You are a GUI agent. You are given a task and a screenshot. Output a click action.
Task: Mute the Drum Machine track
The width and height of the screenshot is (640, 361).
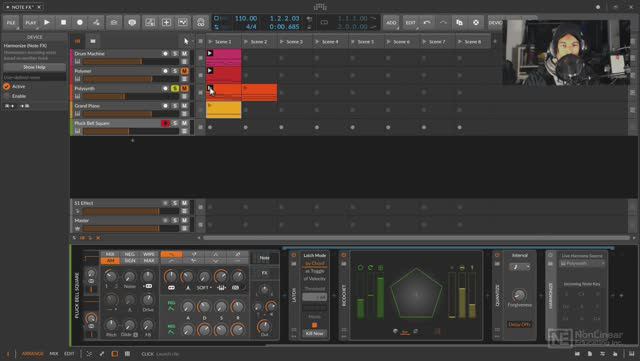[184, 53]
